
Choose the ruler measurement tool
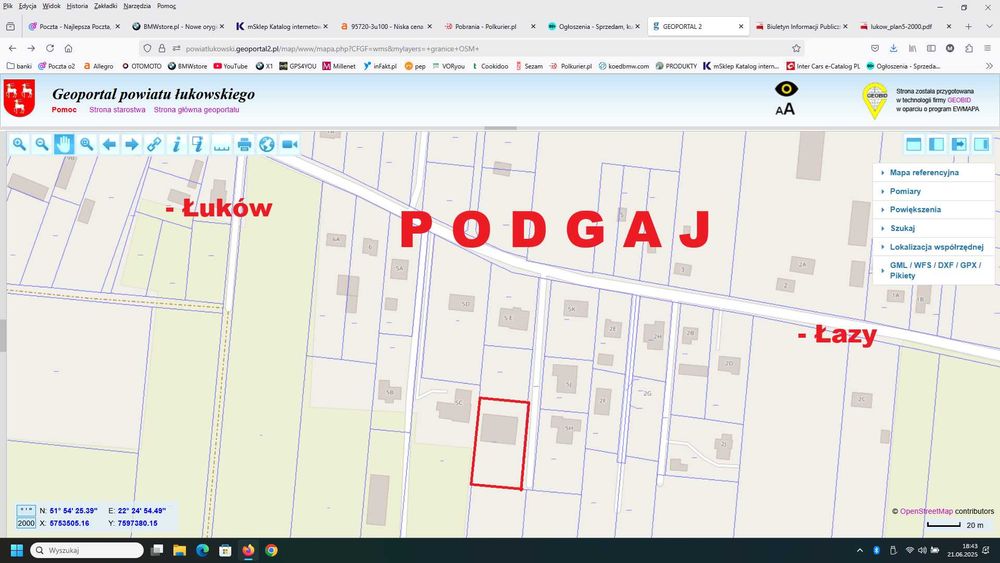pyautogui.click(x=221, y=145)
